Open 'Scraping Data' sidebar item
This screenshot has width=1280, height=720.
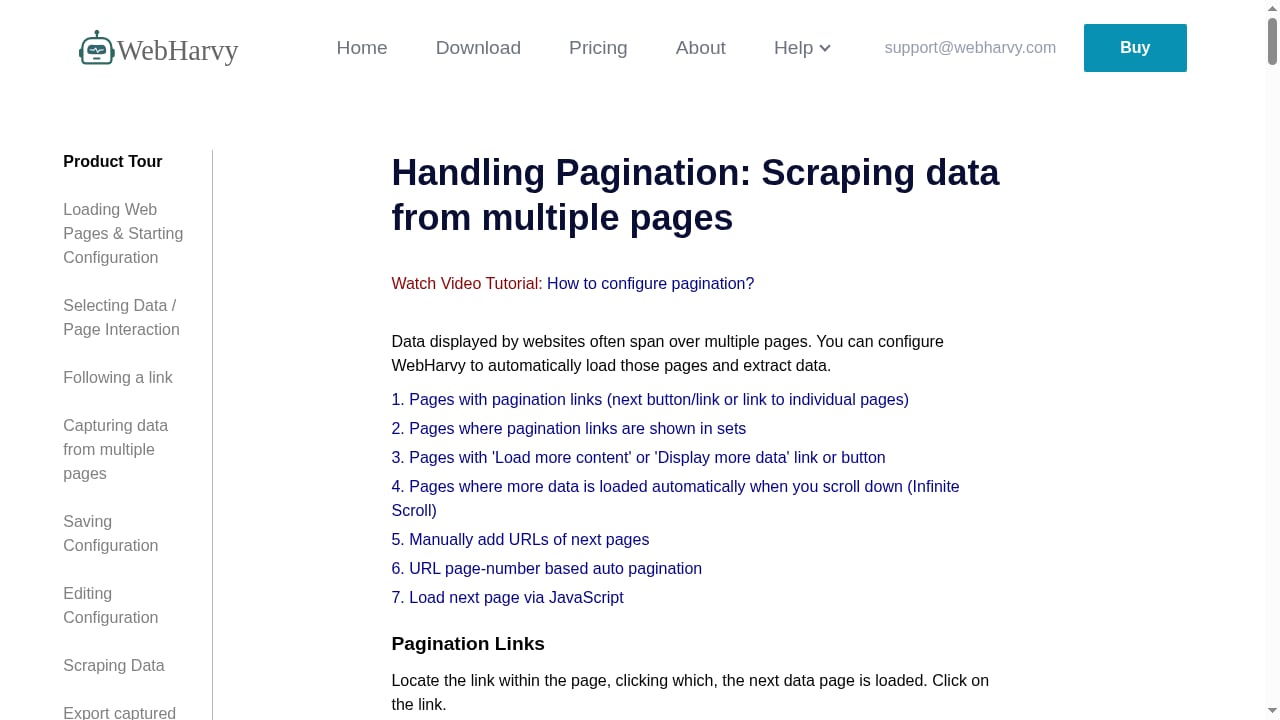pos(114,665)
